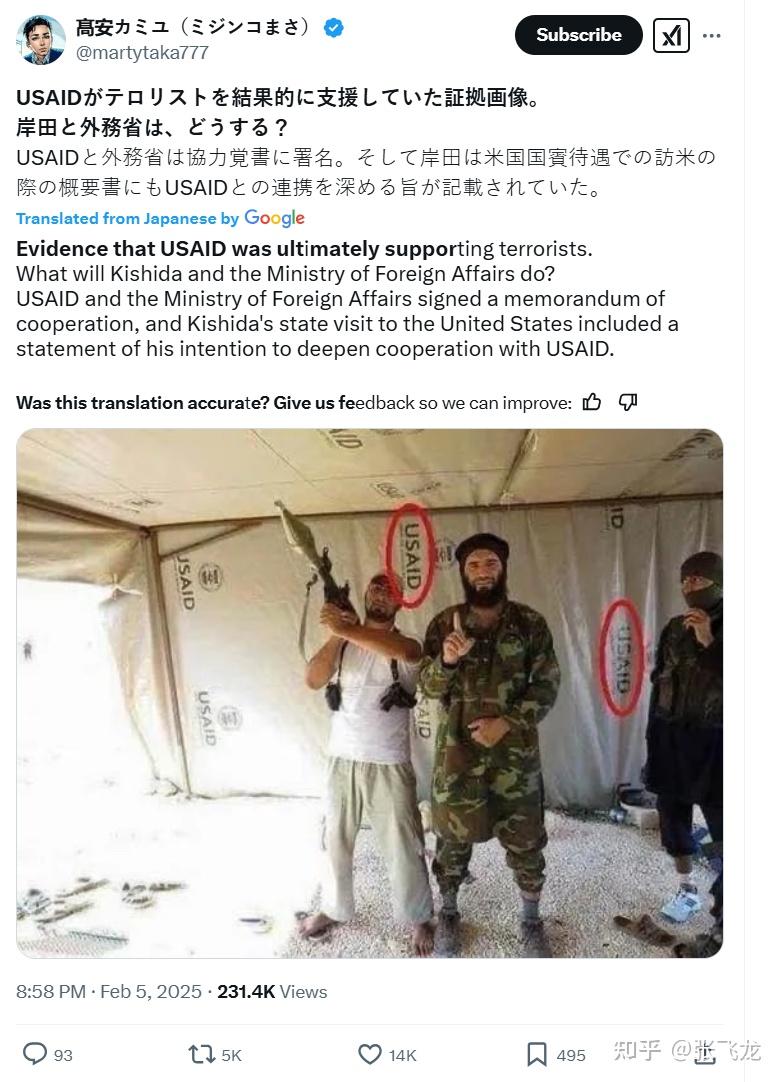The width and height of the screenshot is (781, 1082).
Task: Click the repost icon with 5K
Action: [x=201, y=1054]
